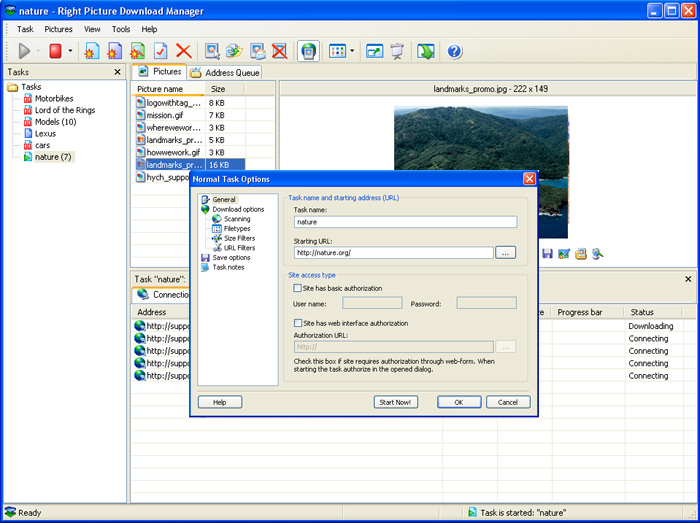Click the green Start task play icon

click(24, 51)
